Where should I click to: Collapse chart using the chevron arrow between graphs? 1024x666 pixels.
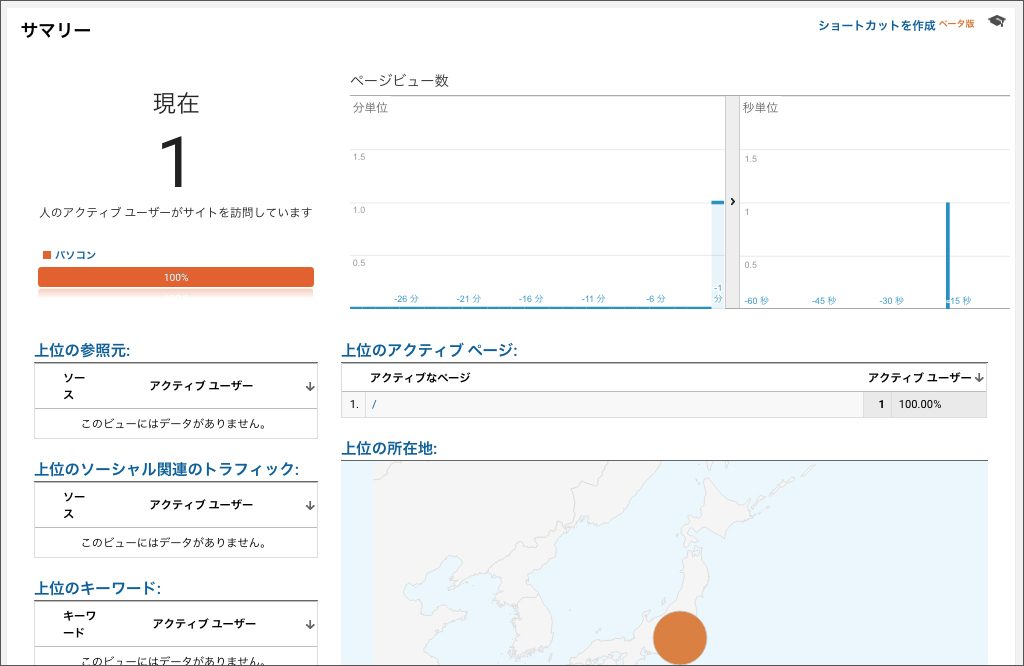click(733, 202)
